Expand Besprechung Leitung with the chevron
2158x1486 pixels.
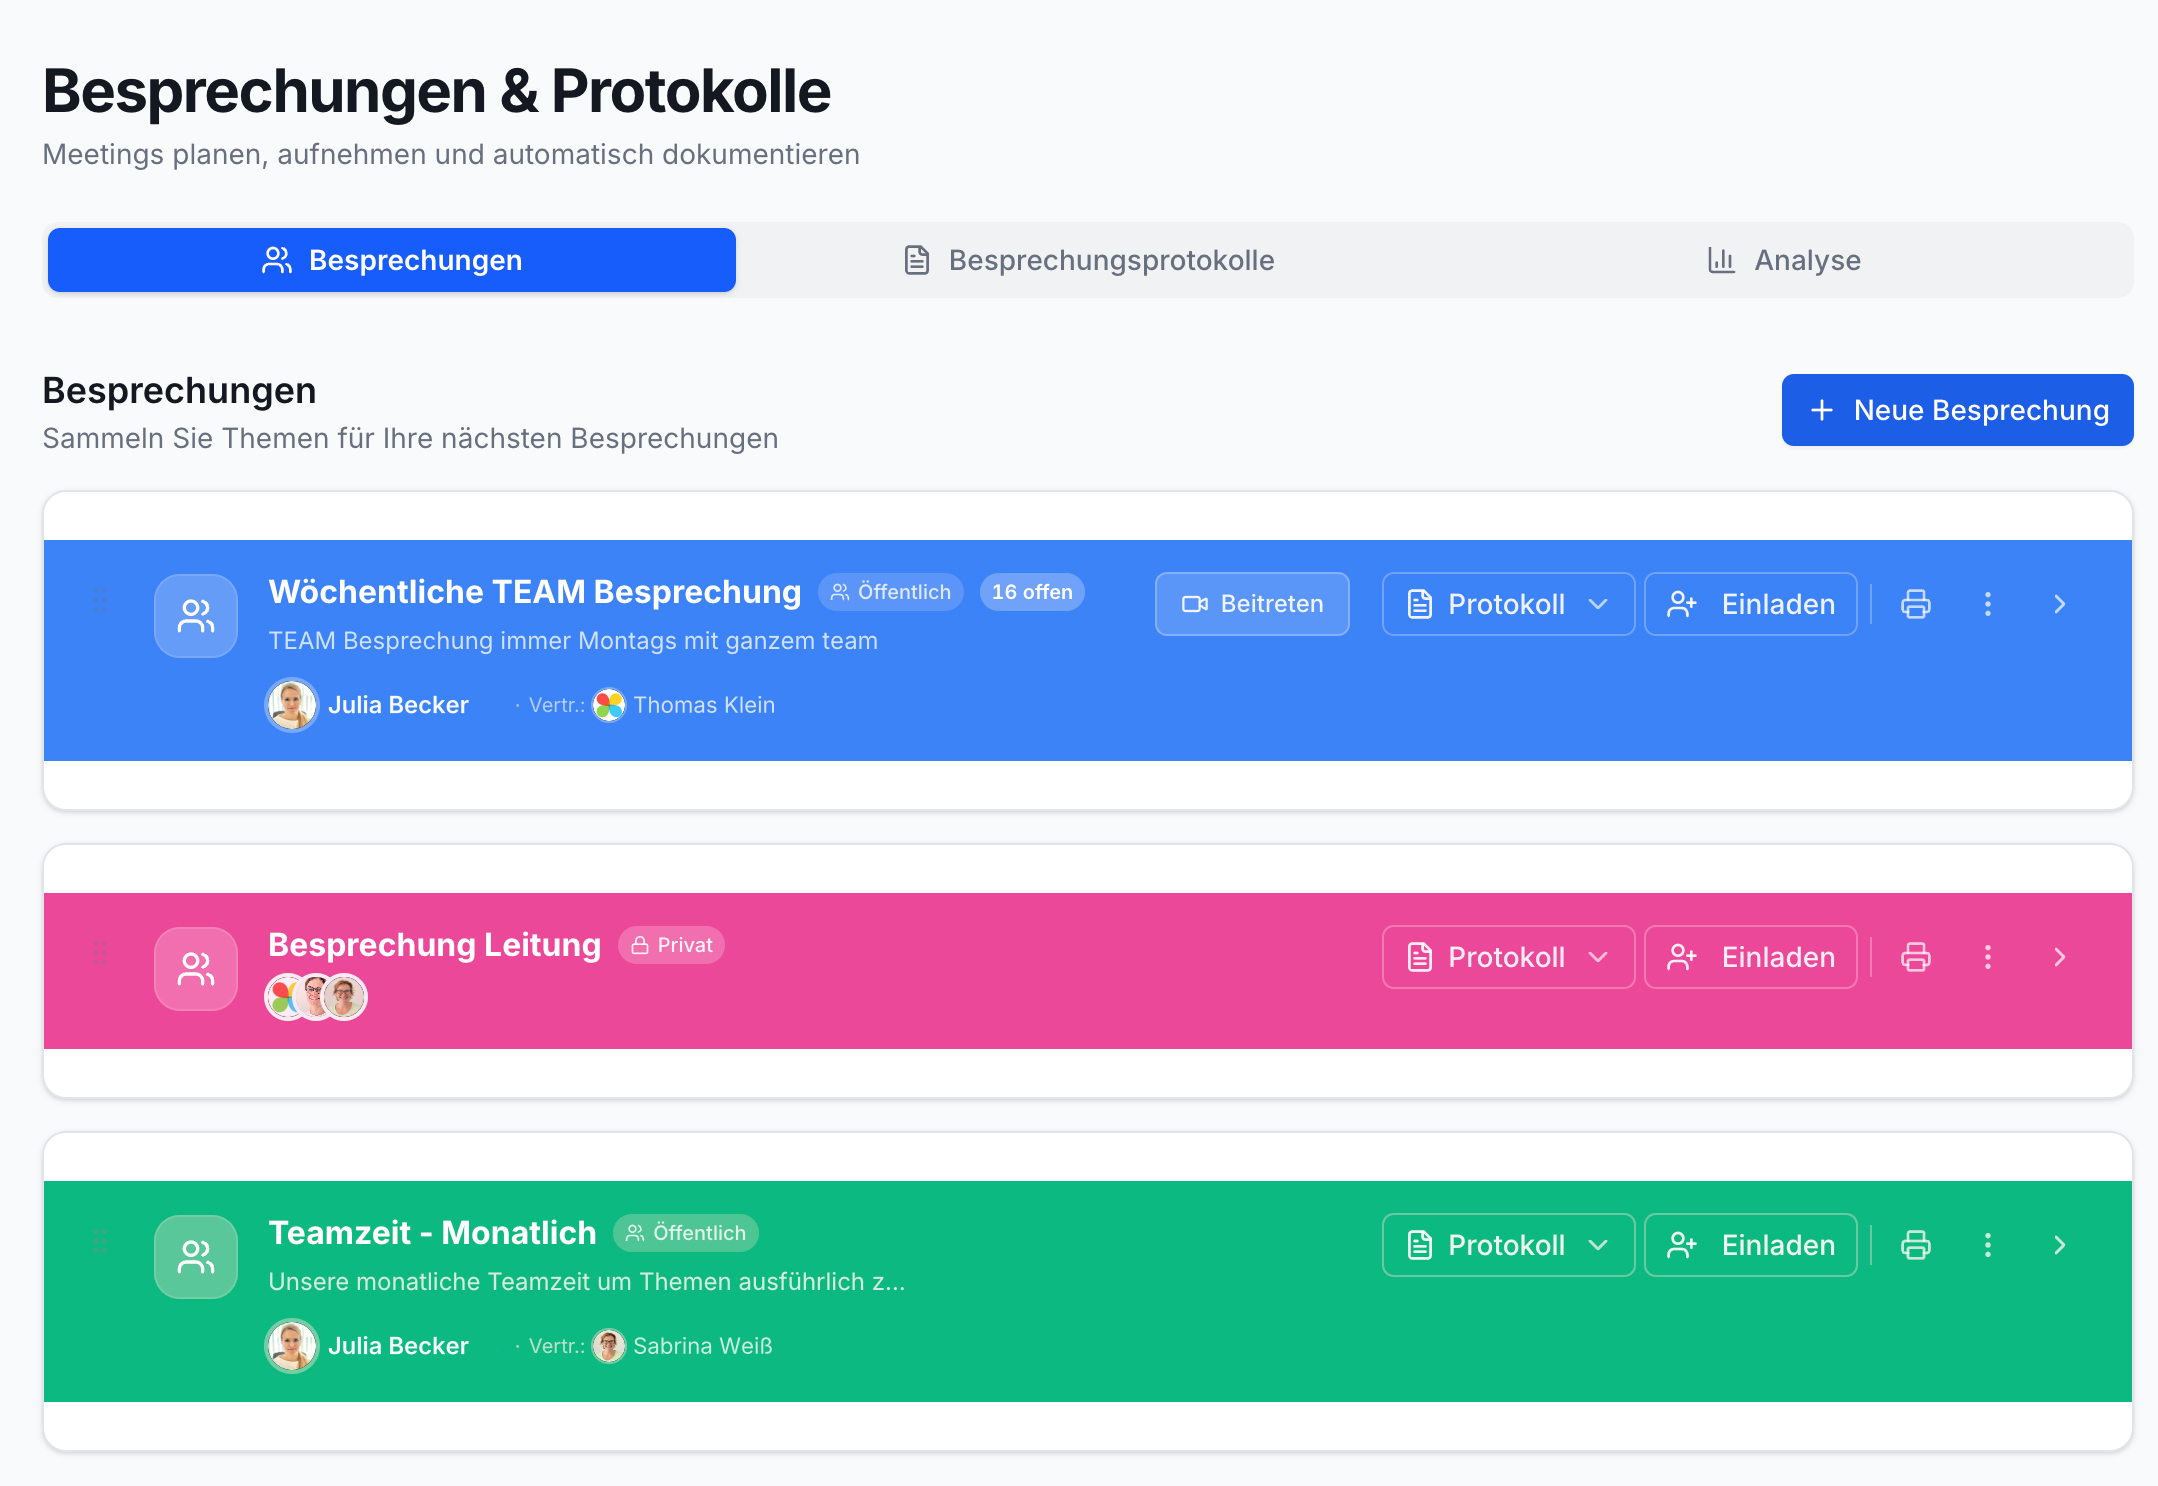tap(2060, 957)
